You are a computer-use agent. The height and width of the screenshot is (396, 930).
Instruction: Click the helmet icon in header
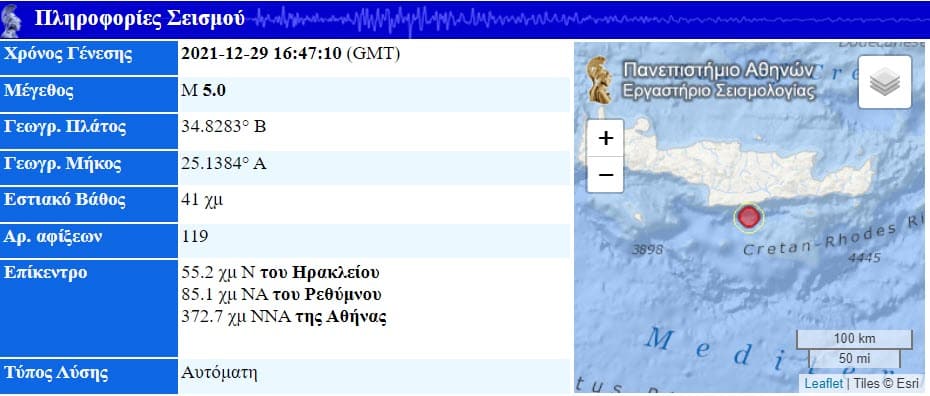point(11,20)
